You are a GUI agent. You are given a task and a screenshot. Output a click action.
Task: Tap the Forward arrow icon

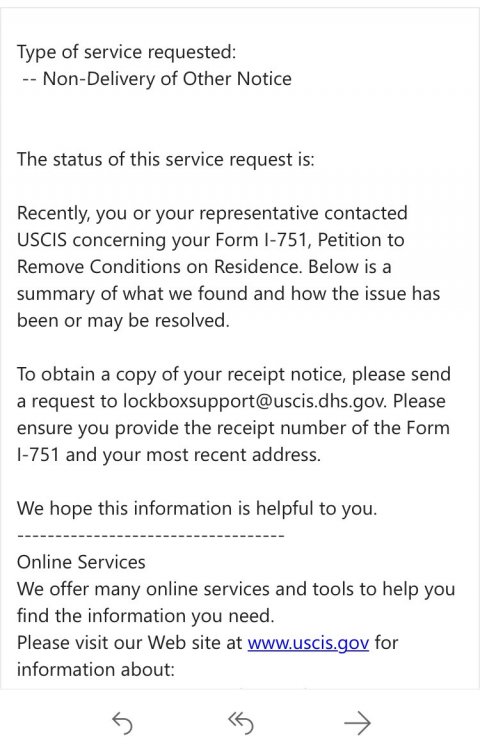click(358, 722)
